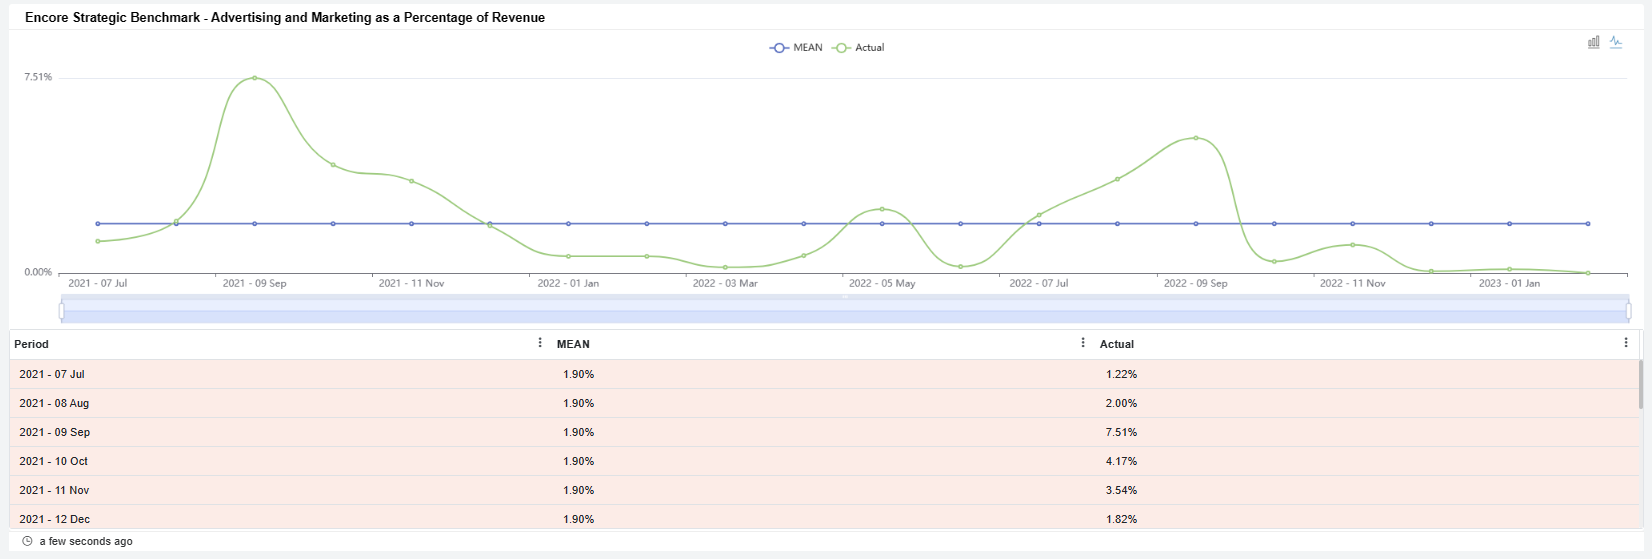Click the clock icon beside last refresh time
This screenshot has height=559, width=1652.
click(x=27, y=541)
